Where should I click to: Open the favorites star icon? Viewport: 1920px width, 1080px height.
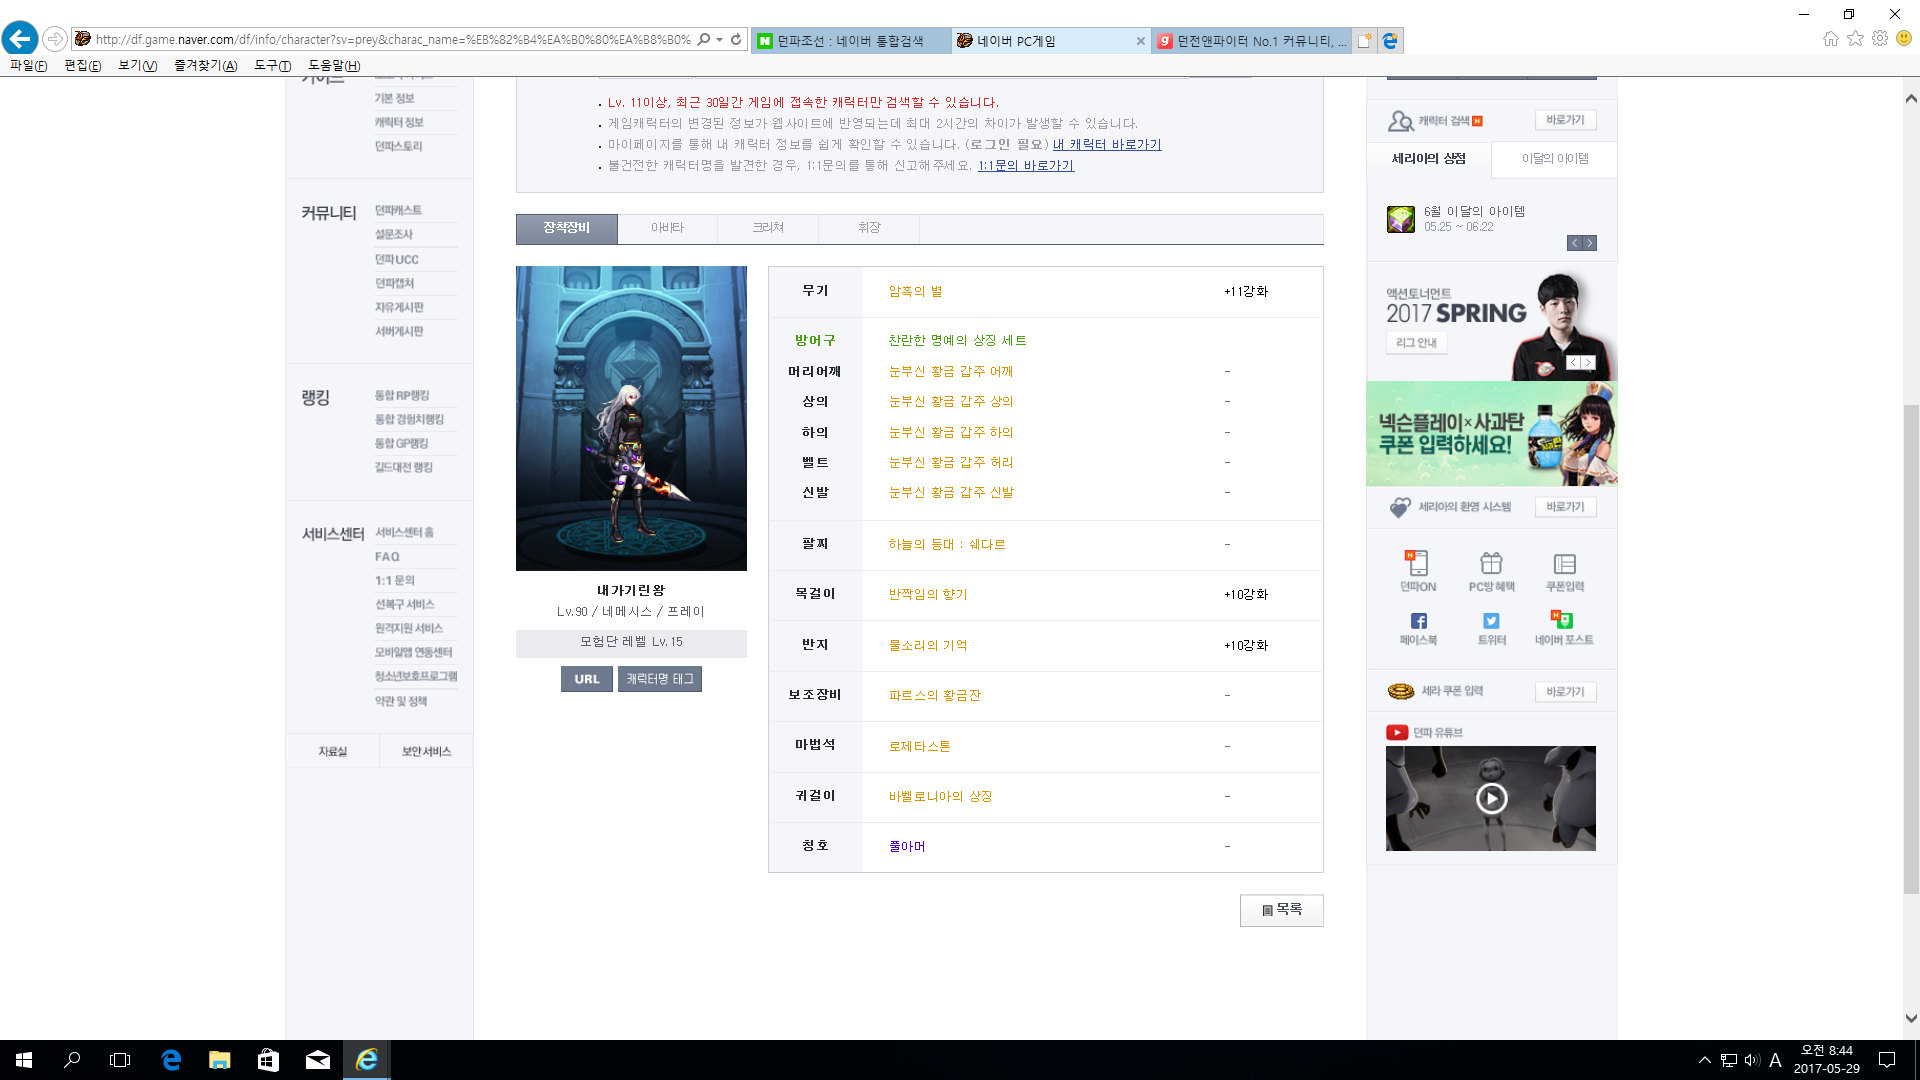pyautogui.click(x=1855, y=38)
